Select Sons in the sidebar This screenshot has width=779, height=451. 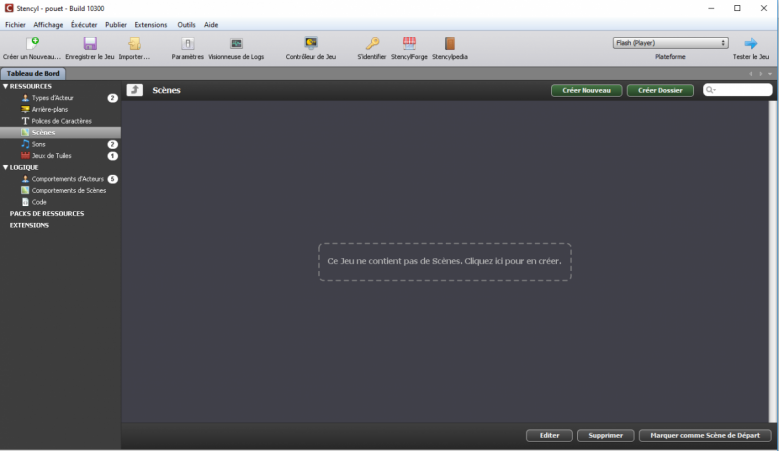pos(60,144)
